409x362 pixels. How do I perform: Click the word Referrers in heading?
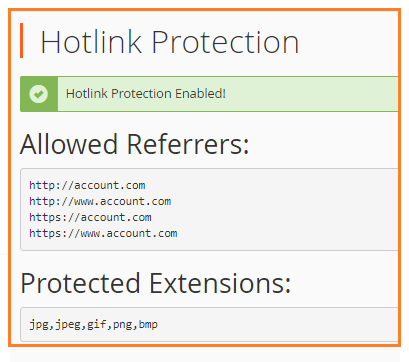[188, 144]
